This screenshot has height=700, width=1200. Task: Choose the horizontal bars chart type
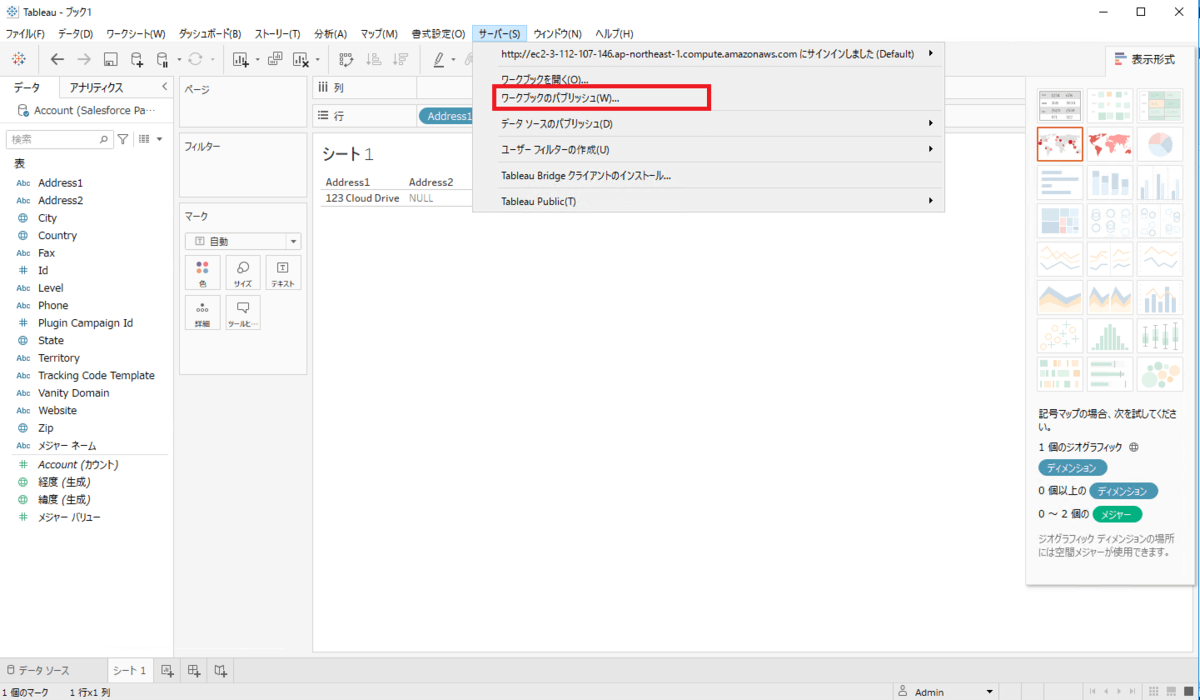click(1060, 183)
